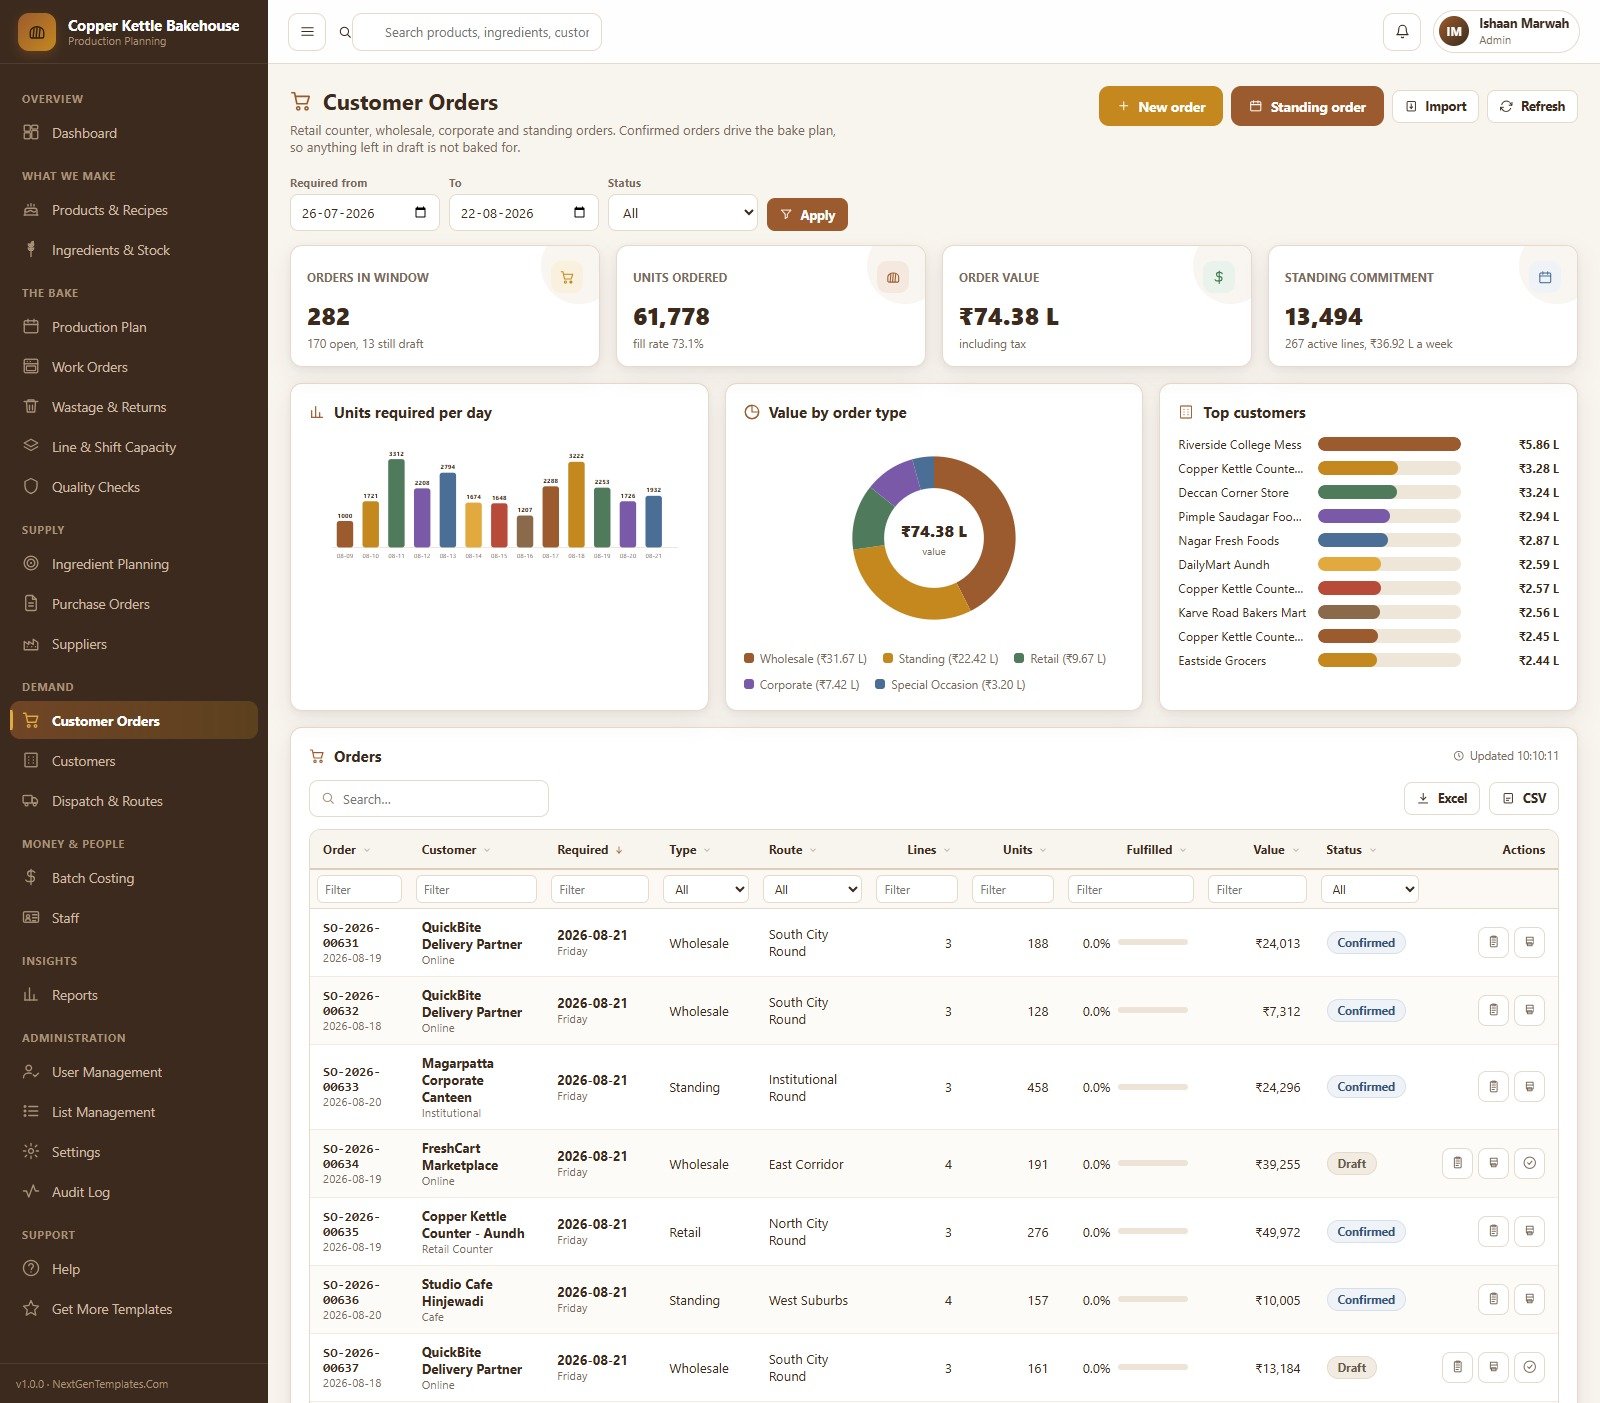Sort table by Fulfilled column header
Image resolution: width=1600 pixels, height=1403 pixels.
click(x=1156, y=850)
